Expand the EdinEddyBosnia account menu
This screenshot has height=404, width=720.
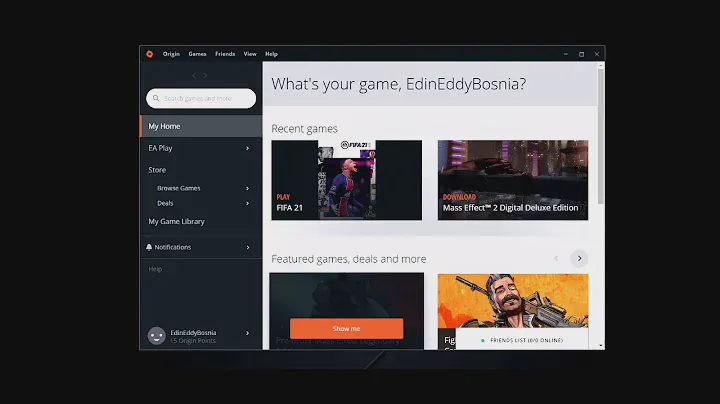pyautogui.click(x=247, y=333)
